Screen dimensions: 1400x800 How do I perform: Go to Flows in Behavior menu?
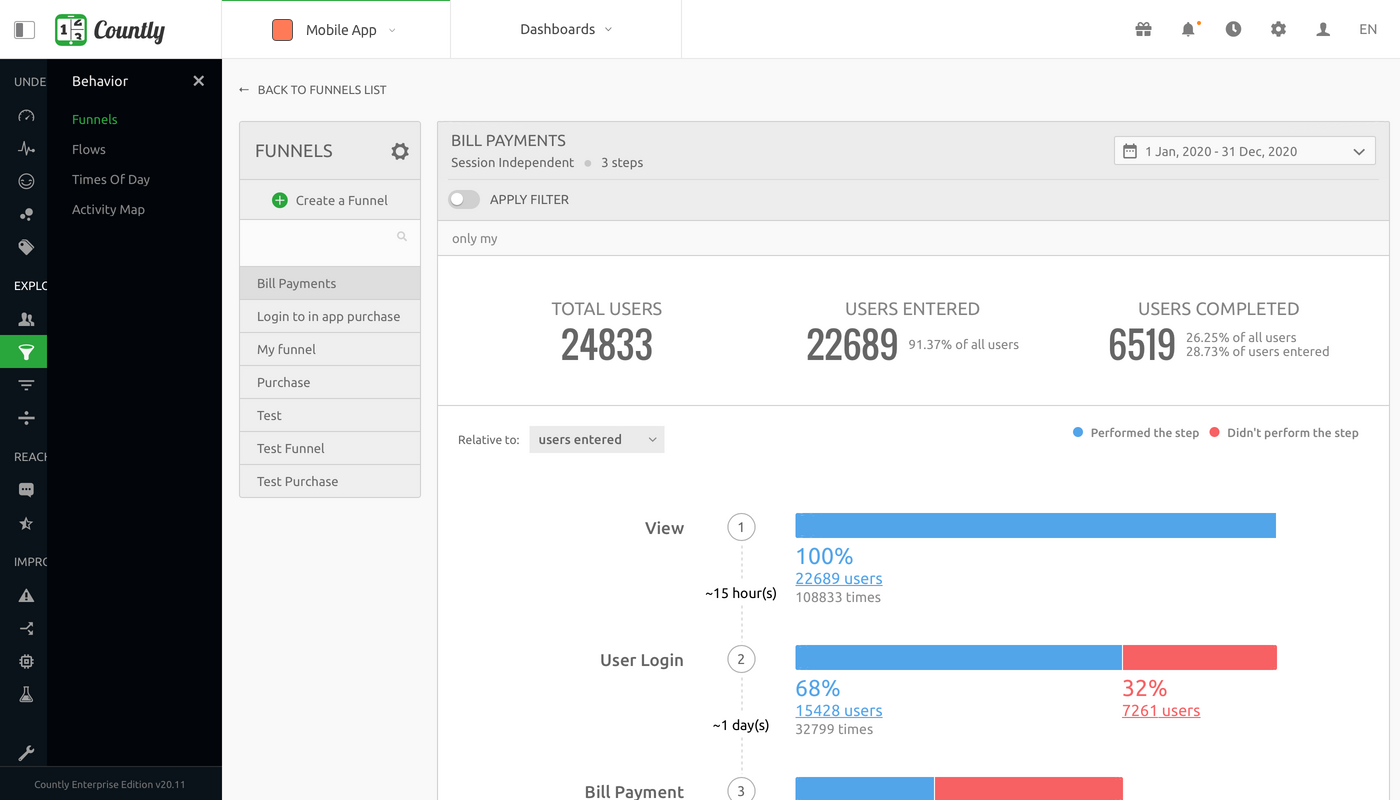89,149
